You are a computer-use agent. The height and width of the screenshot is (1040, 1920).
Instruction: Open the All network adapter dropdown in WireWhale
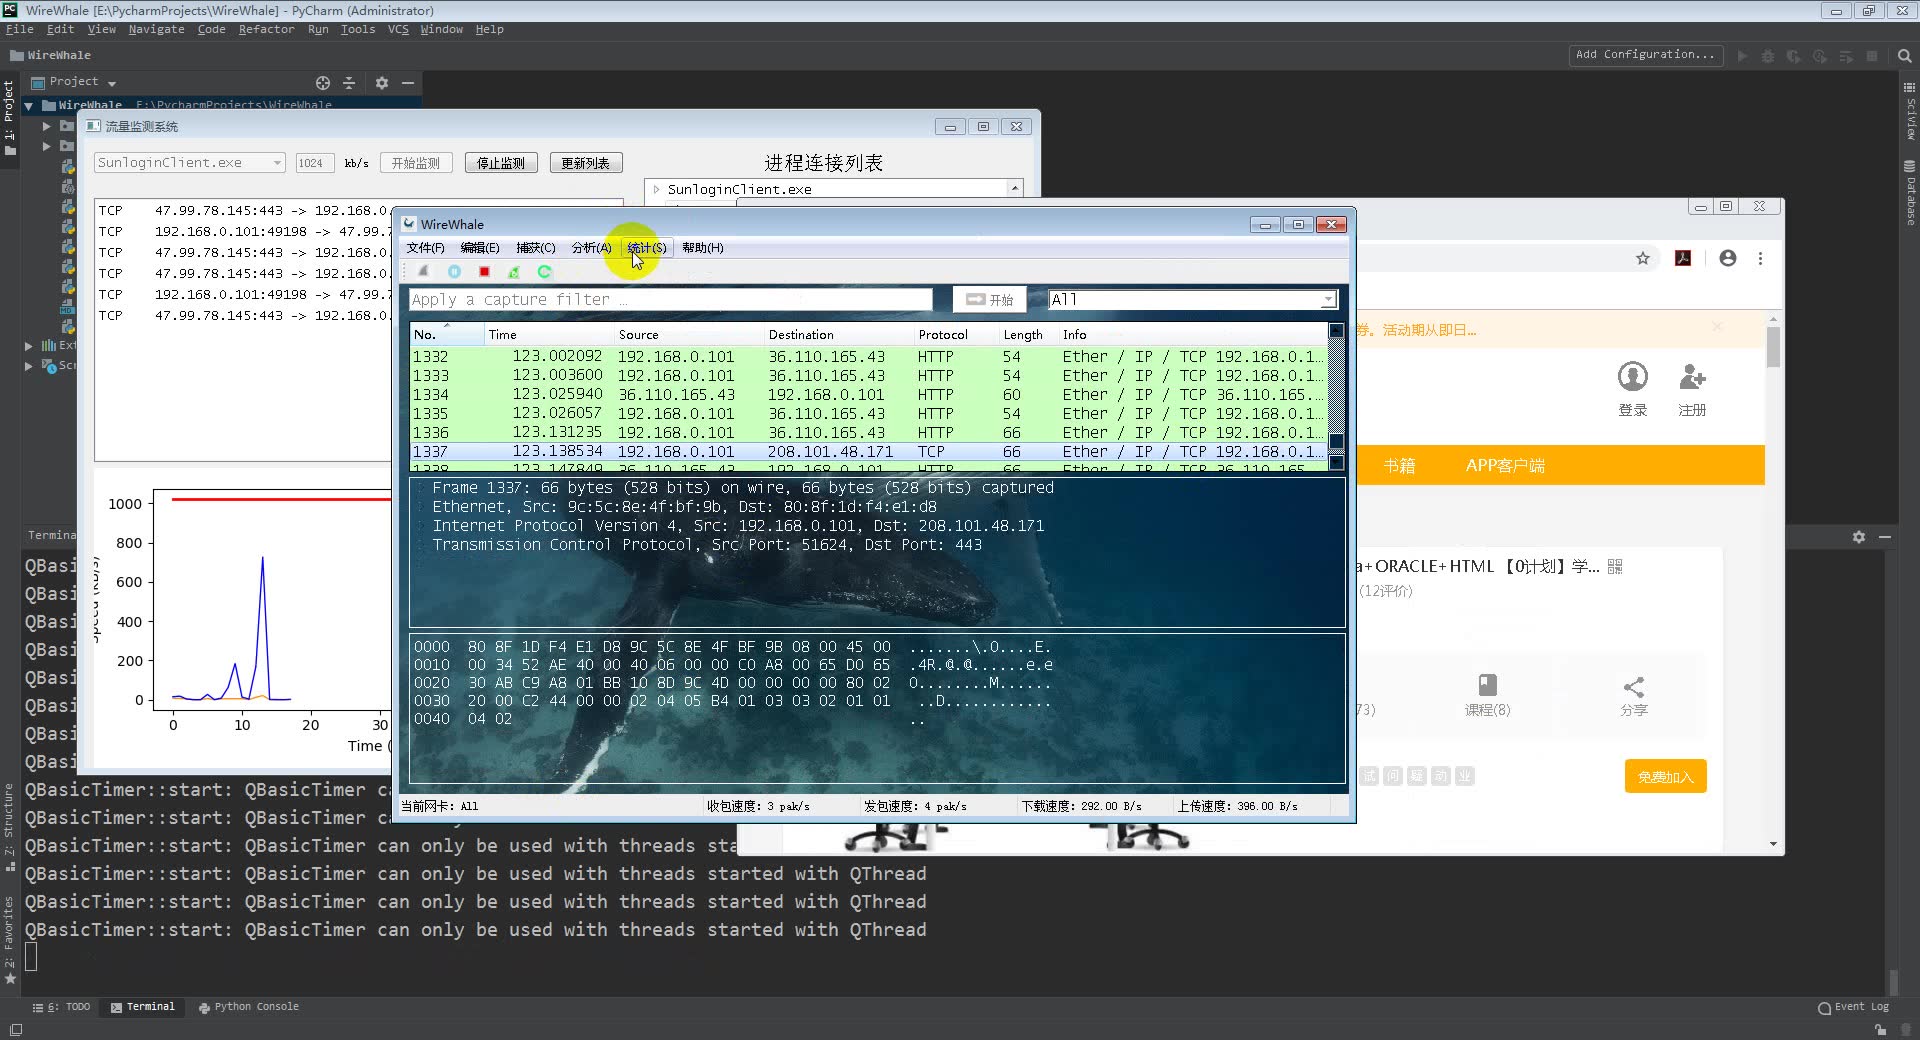click(1192, 299)
